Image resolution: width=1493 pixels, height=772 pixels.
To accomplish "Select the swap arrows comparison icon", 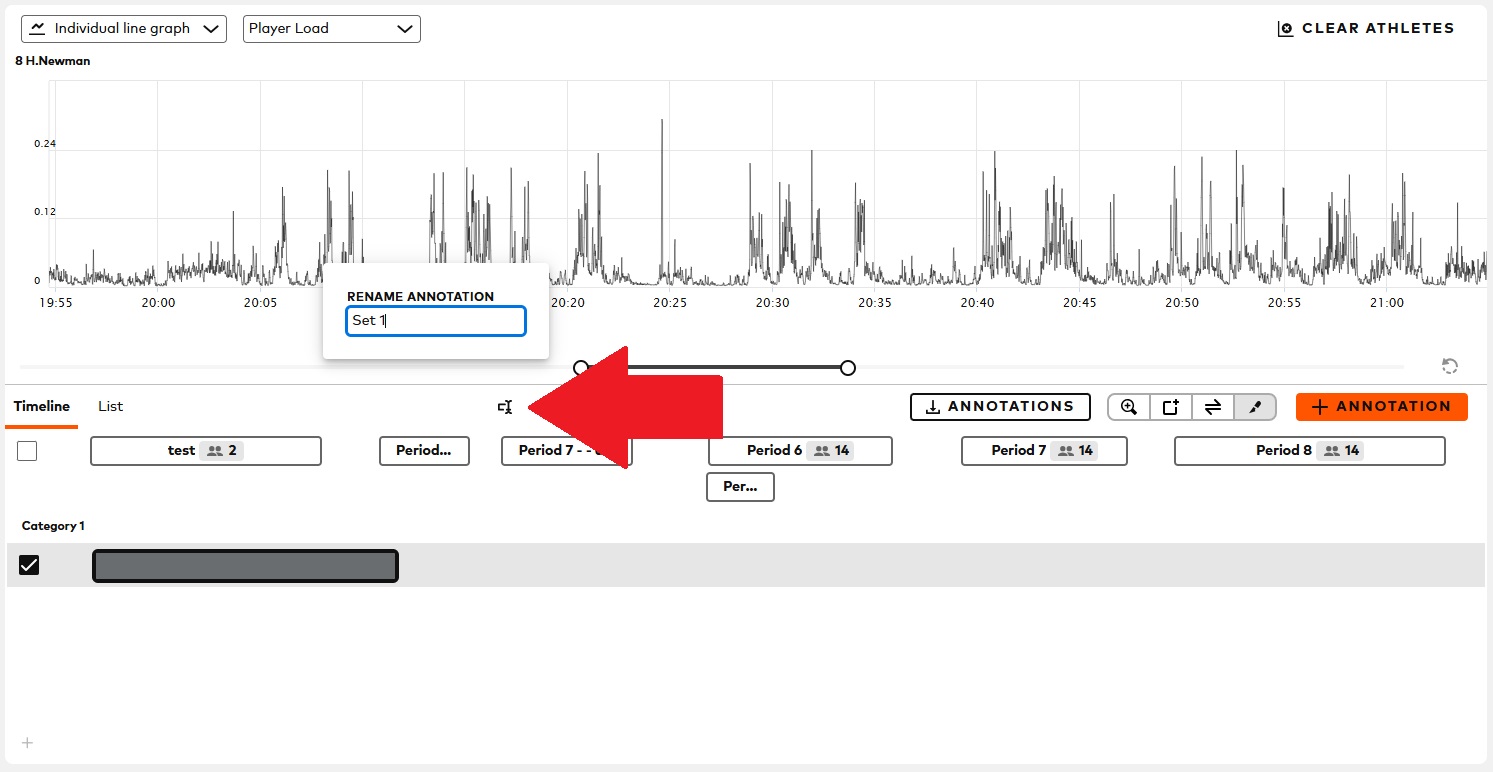I will [x=1213, y=407].
